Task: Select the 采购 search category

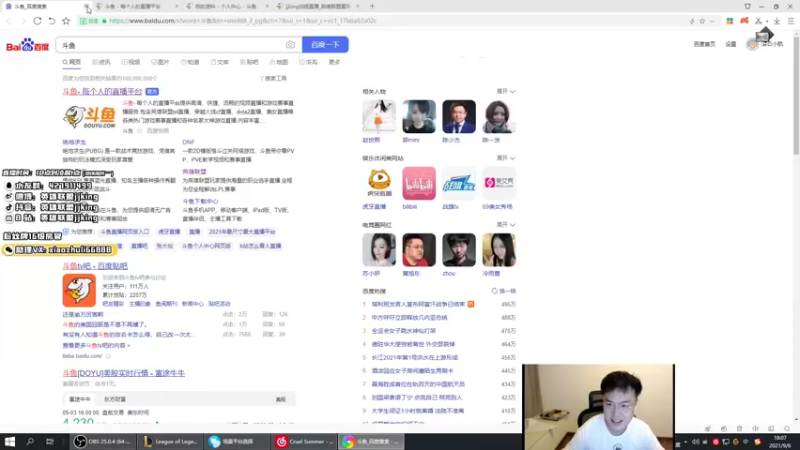Action: pos(309,62)
